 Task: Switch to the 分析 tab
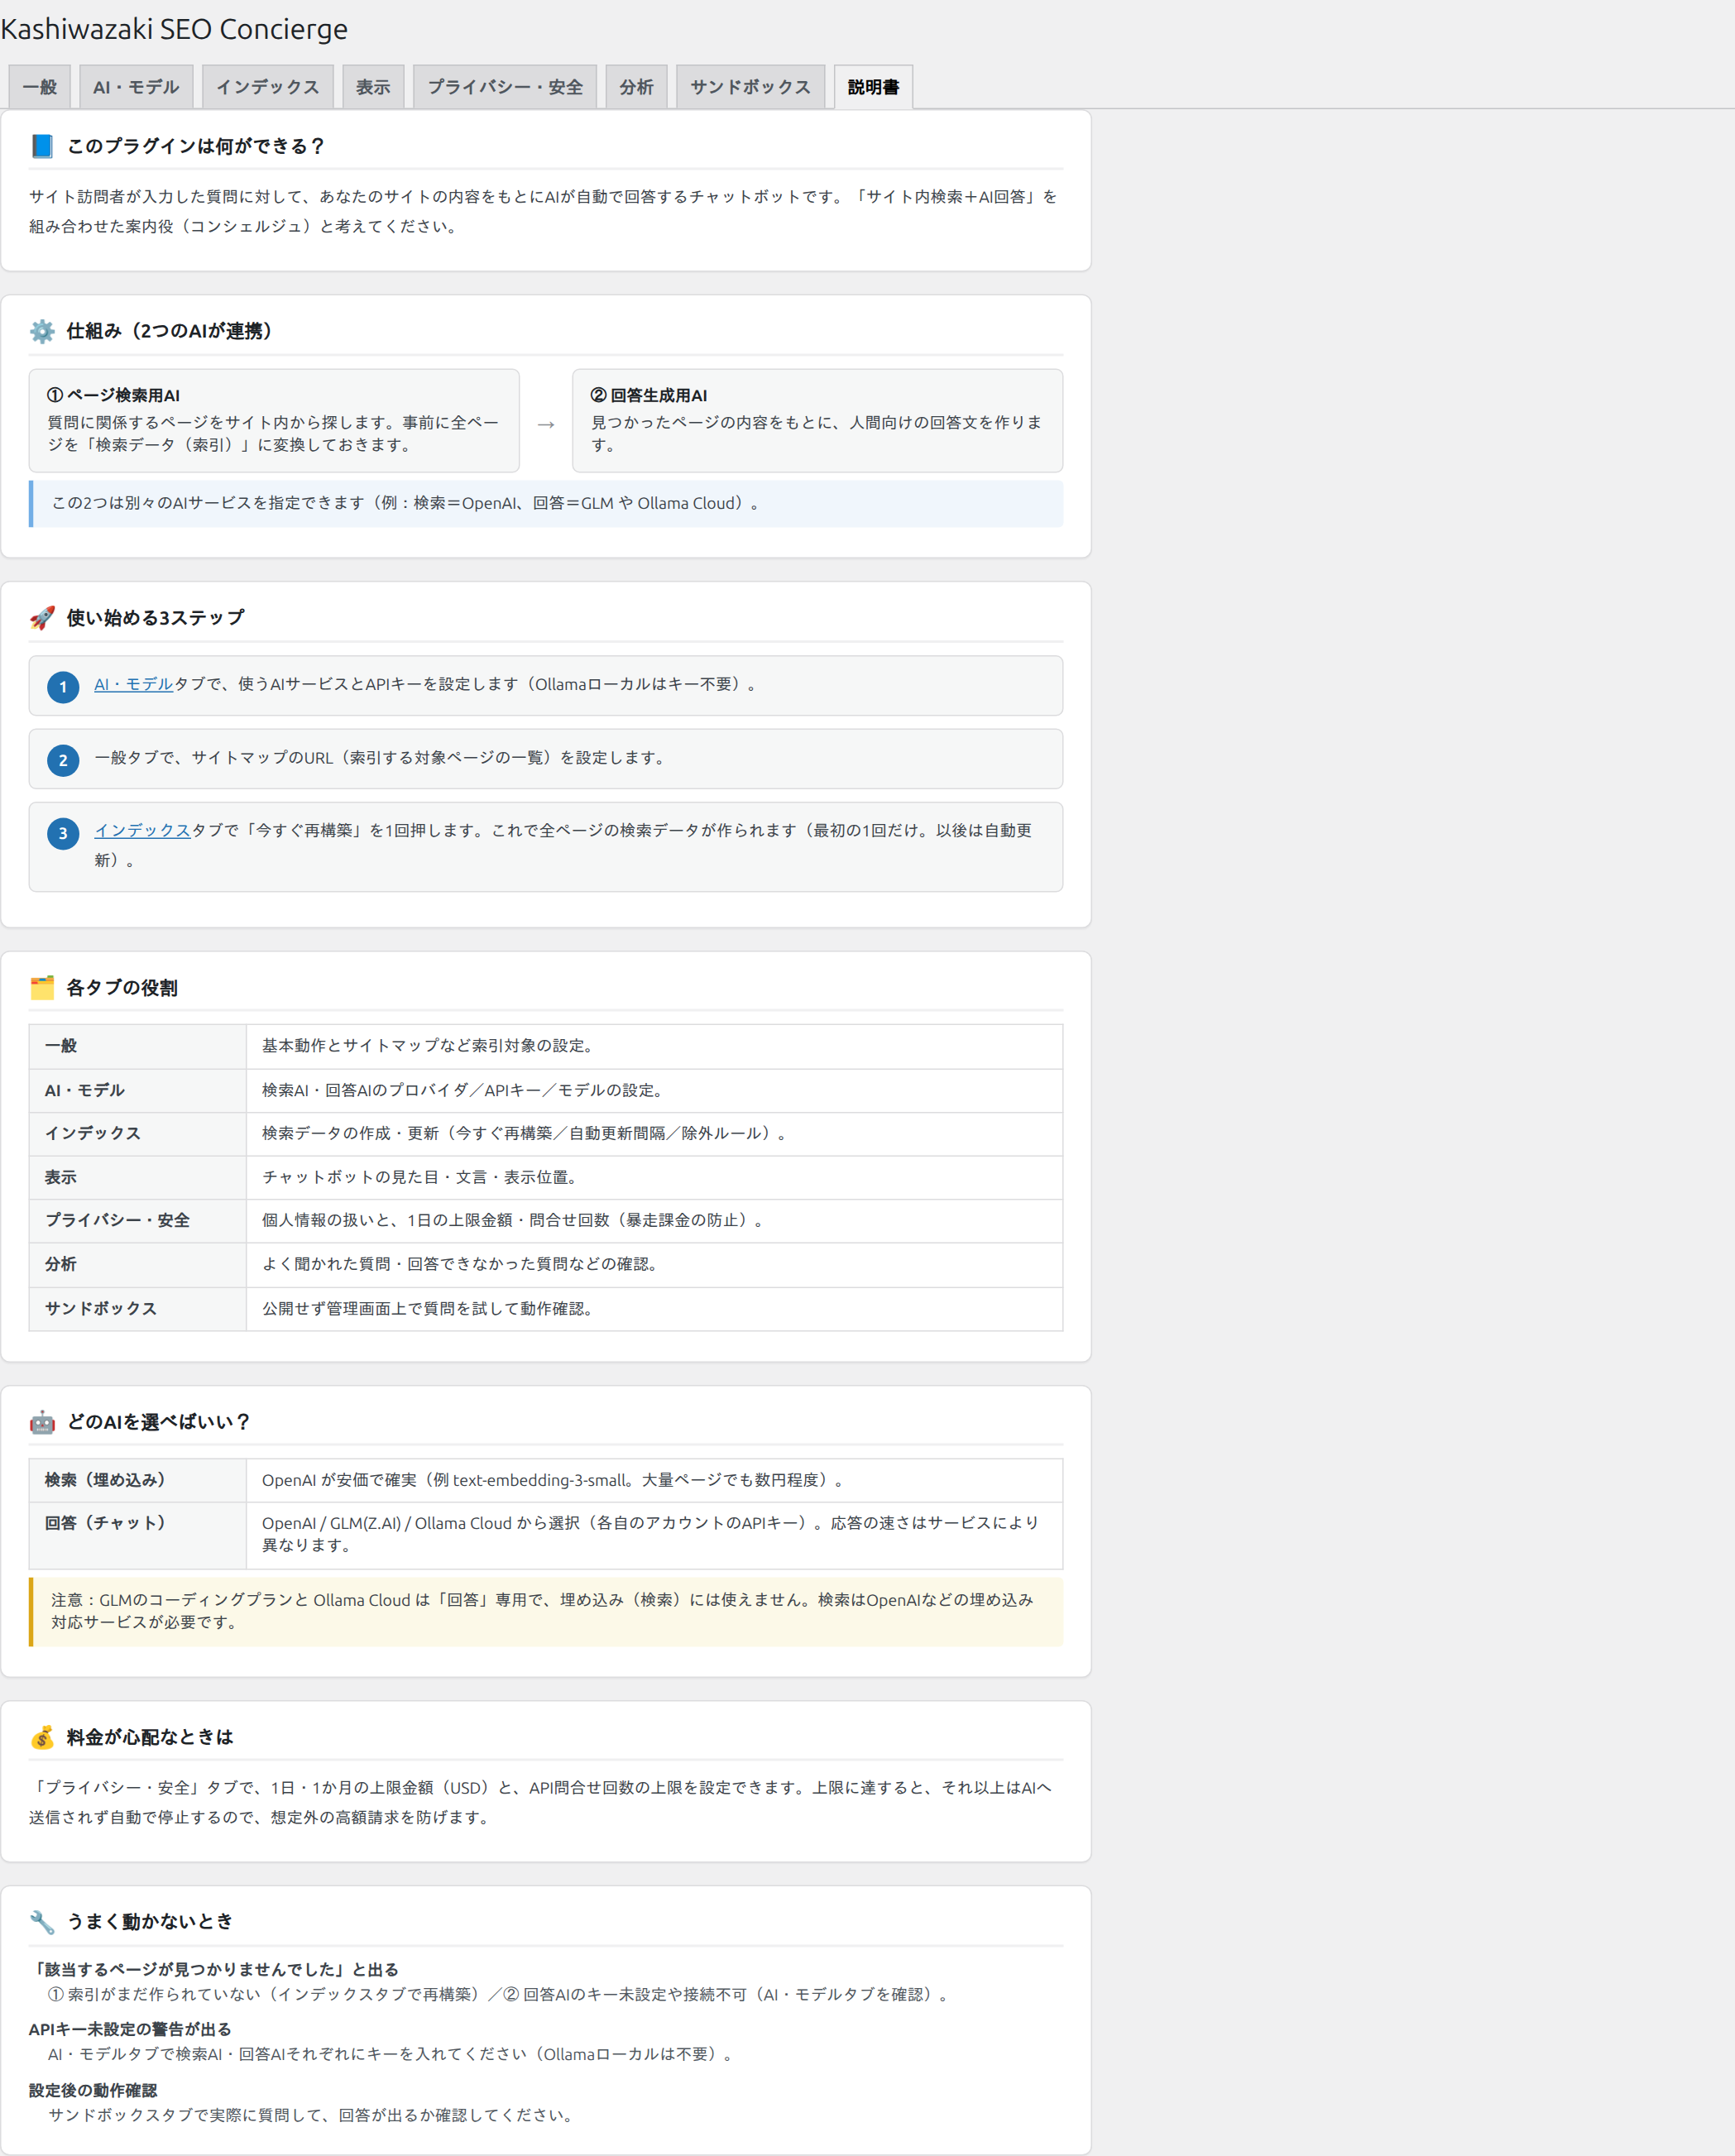coord(636,87)
